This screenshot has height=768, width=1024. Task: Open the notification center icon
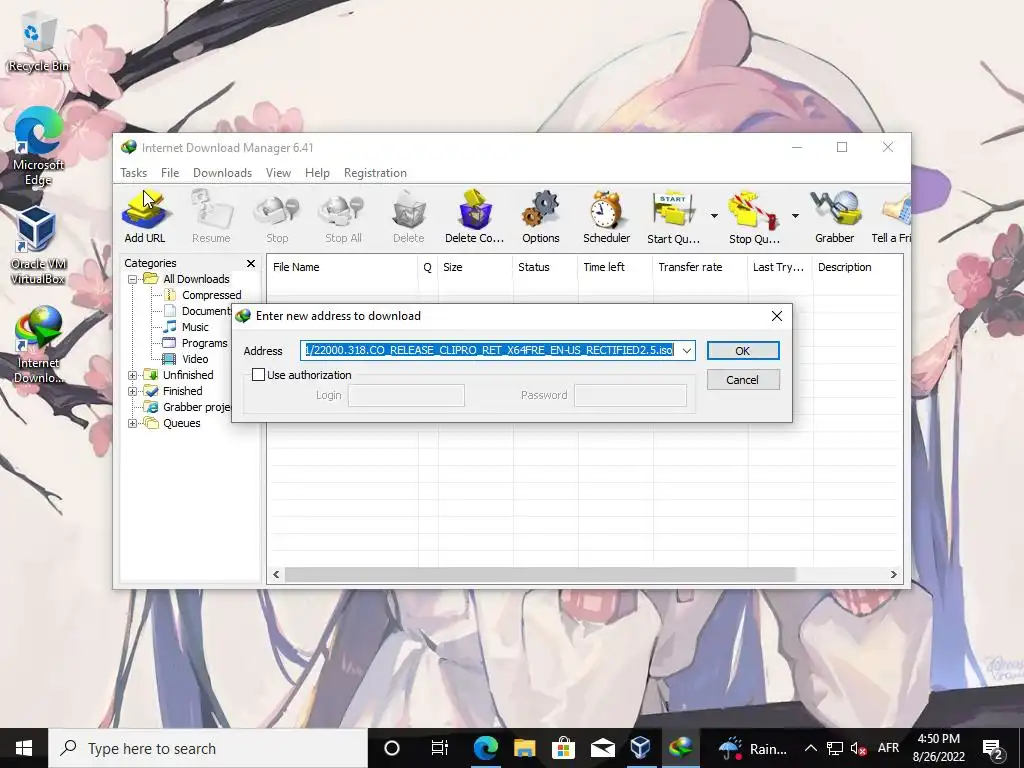(x=993, y=748)
